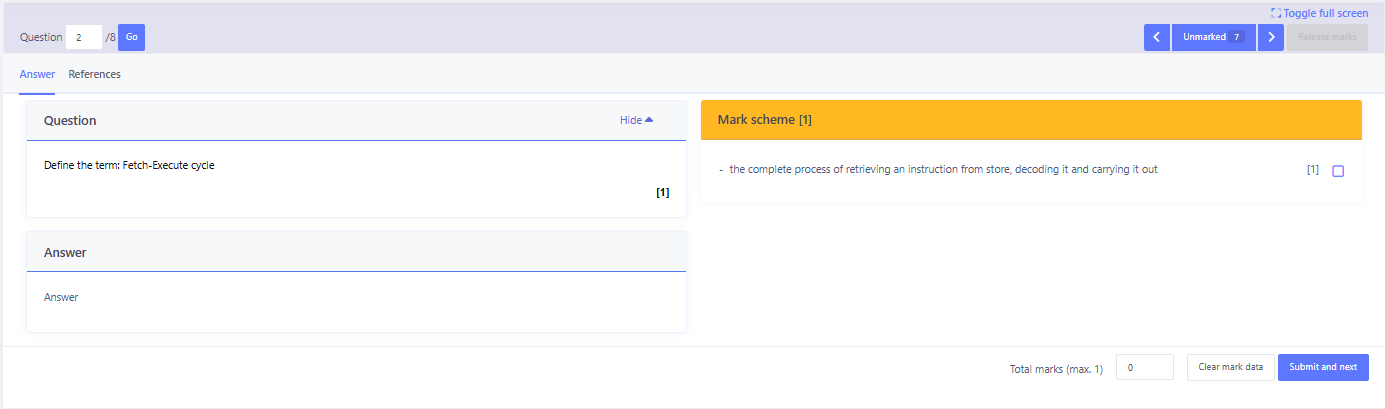Viewport: 1385px width, 409px height.
Task: Click the Unmarked 7 button
Action: [1213, 38]
